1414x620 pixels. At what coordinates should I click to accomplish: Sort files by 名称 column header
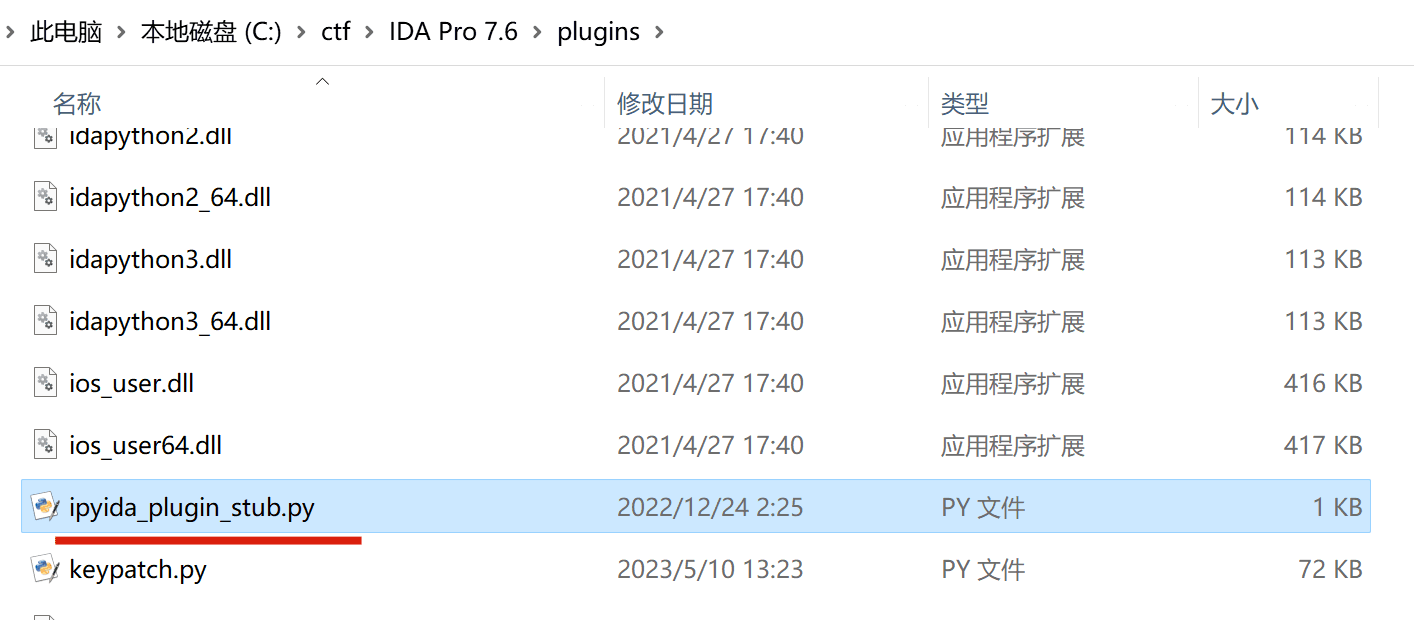[77, 103]
